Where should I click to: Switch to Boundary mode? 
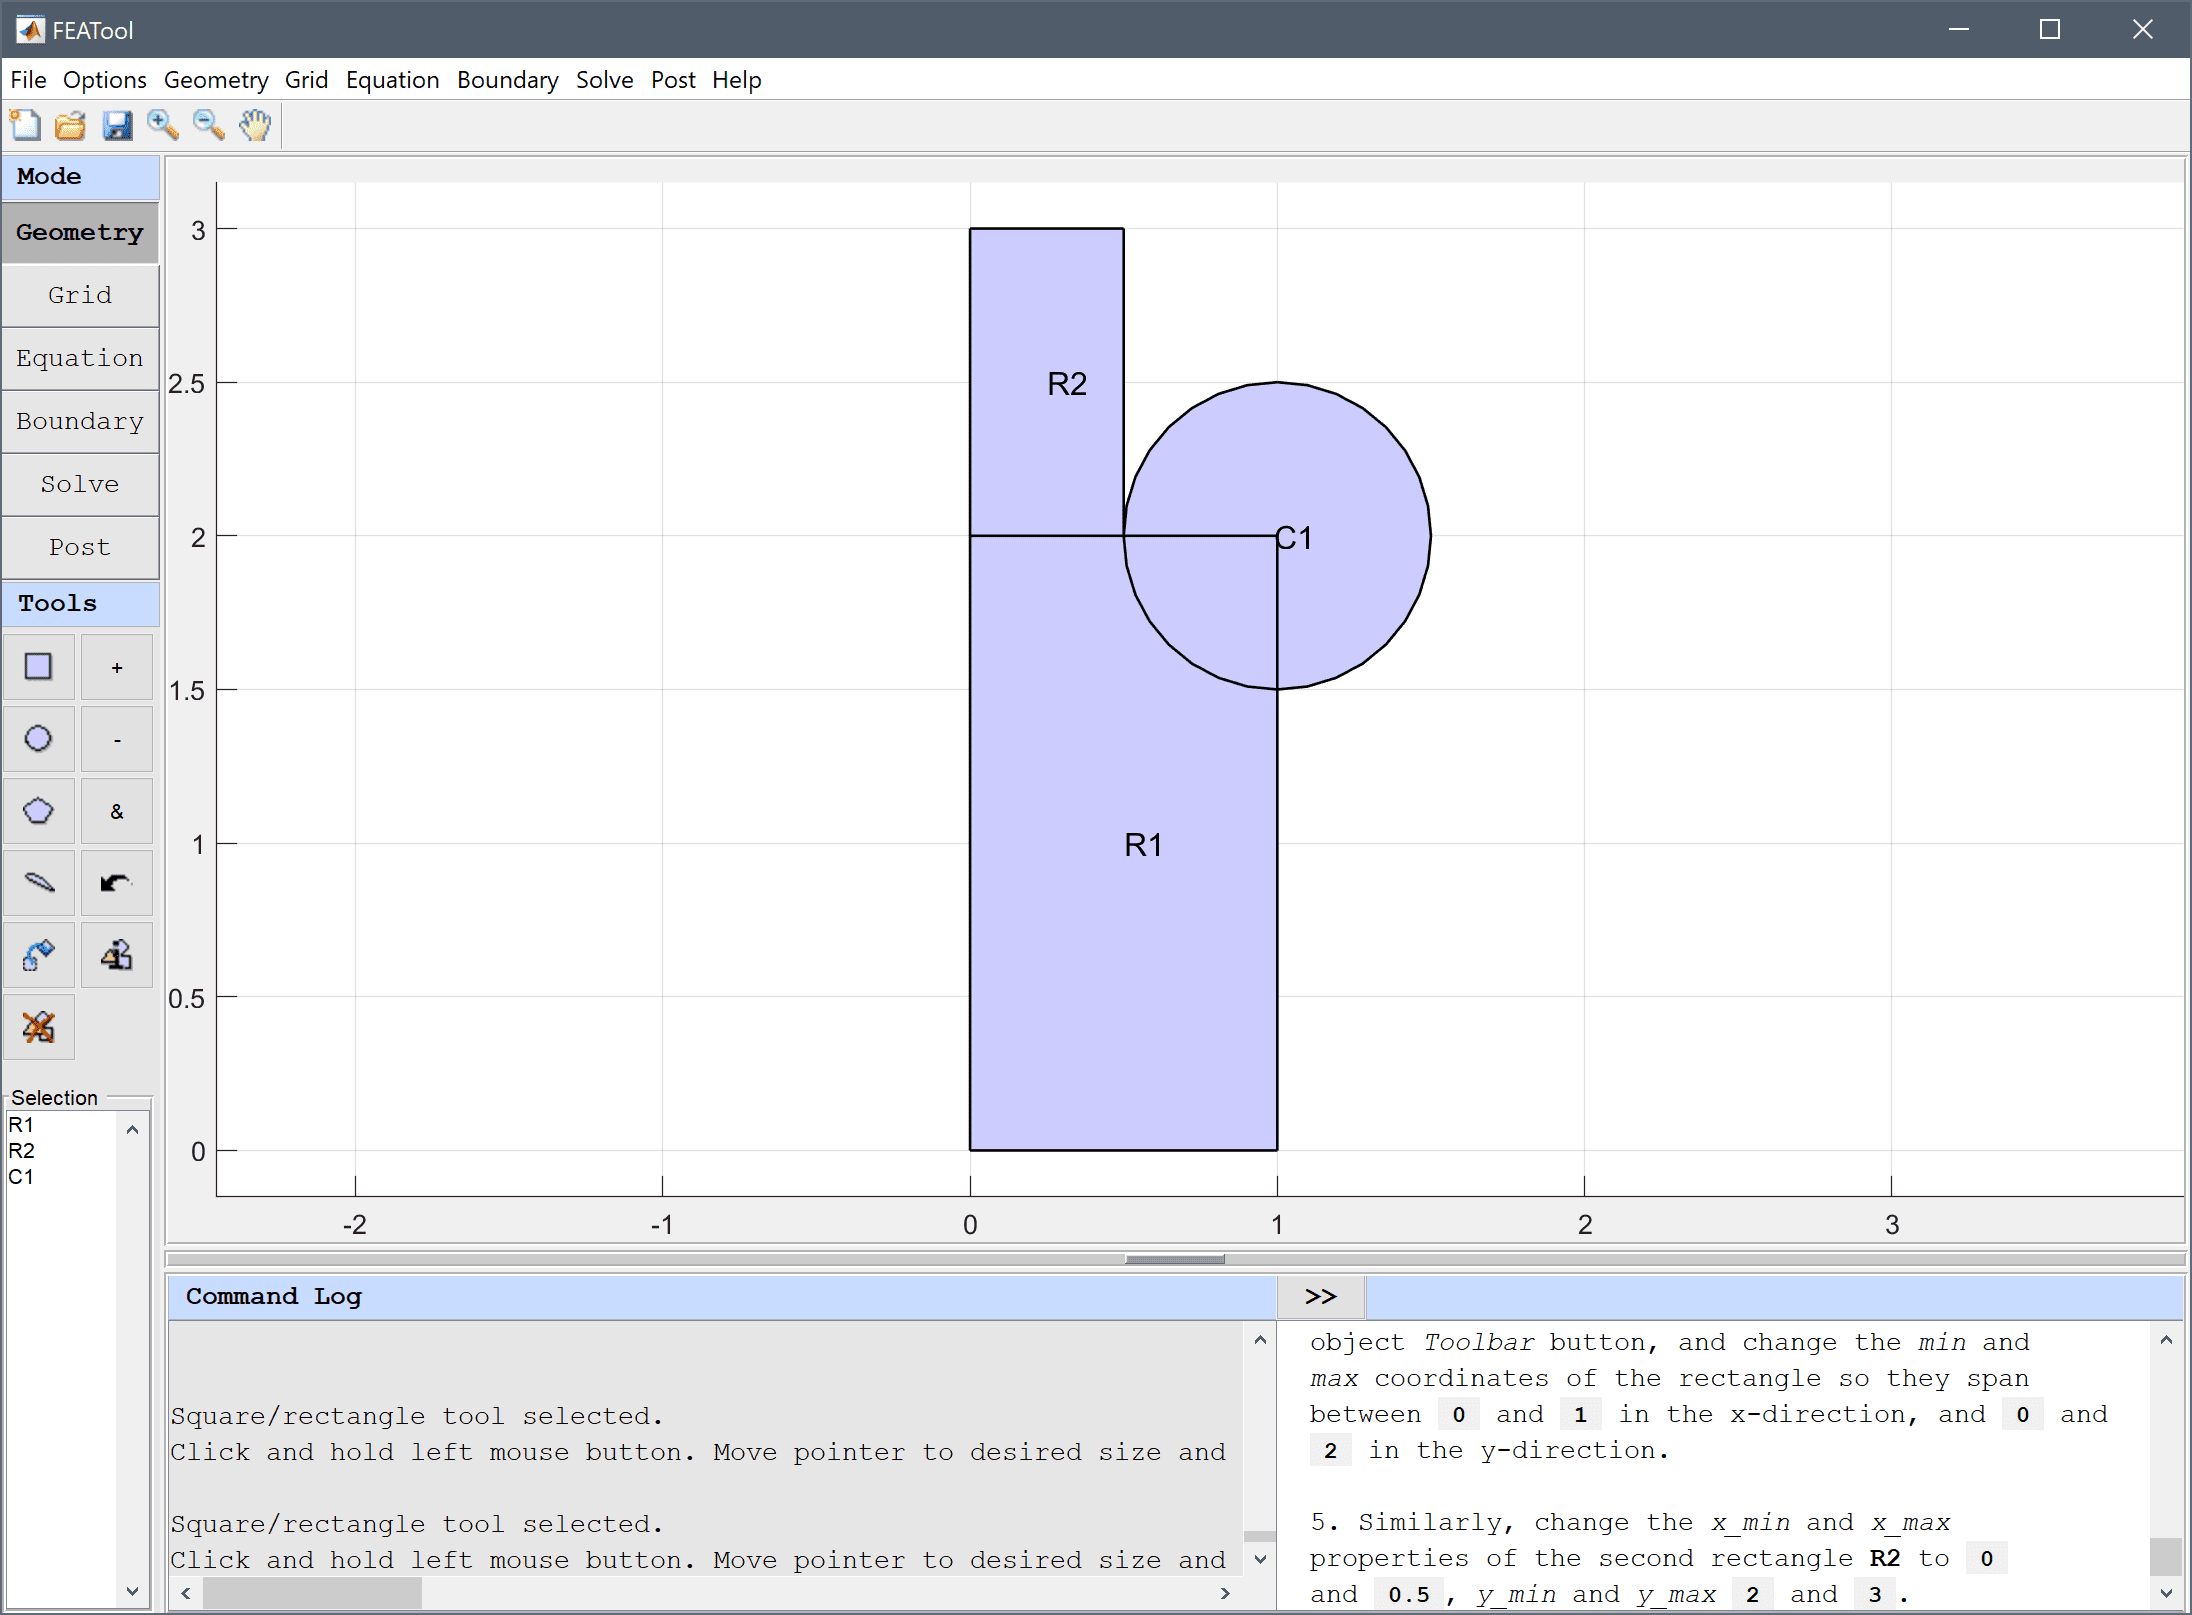coord(80,421)
